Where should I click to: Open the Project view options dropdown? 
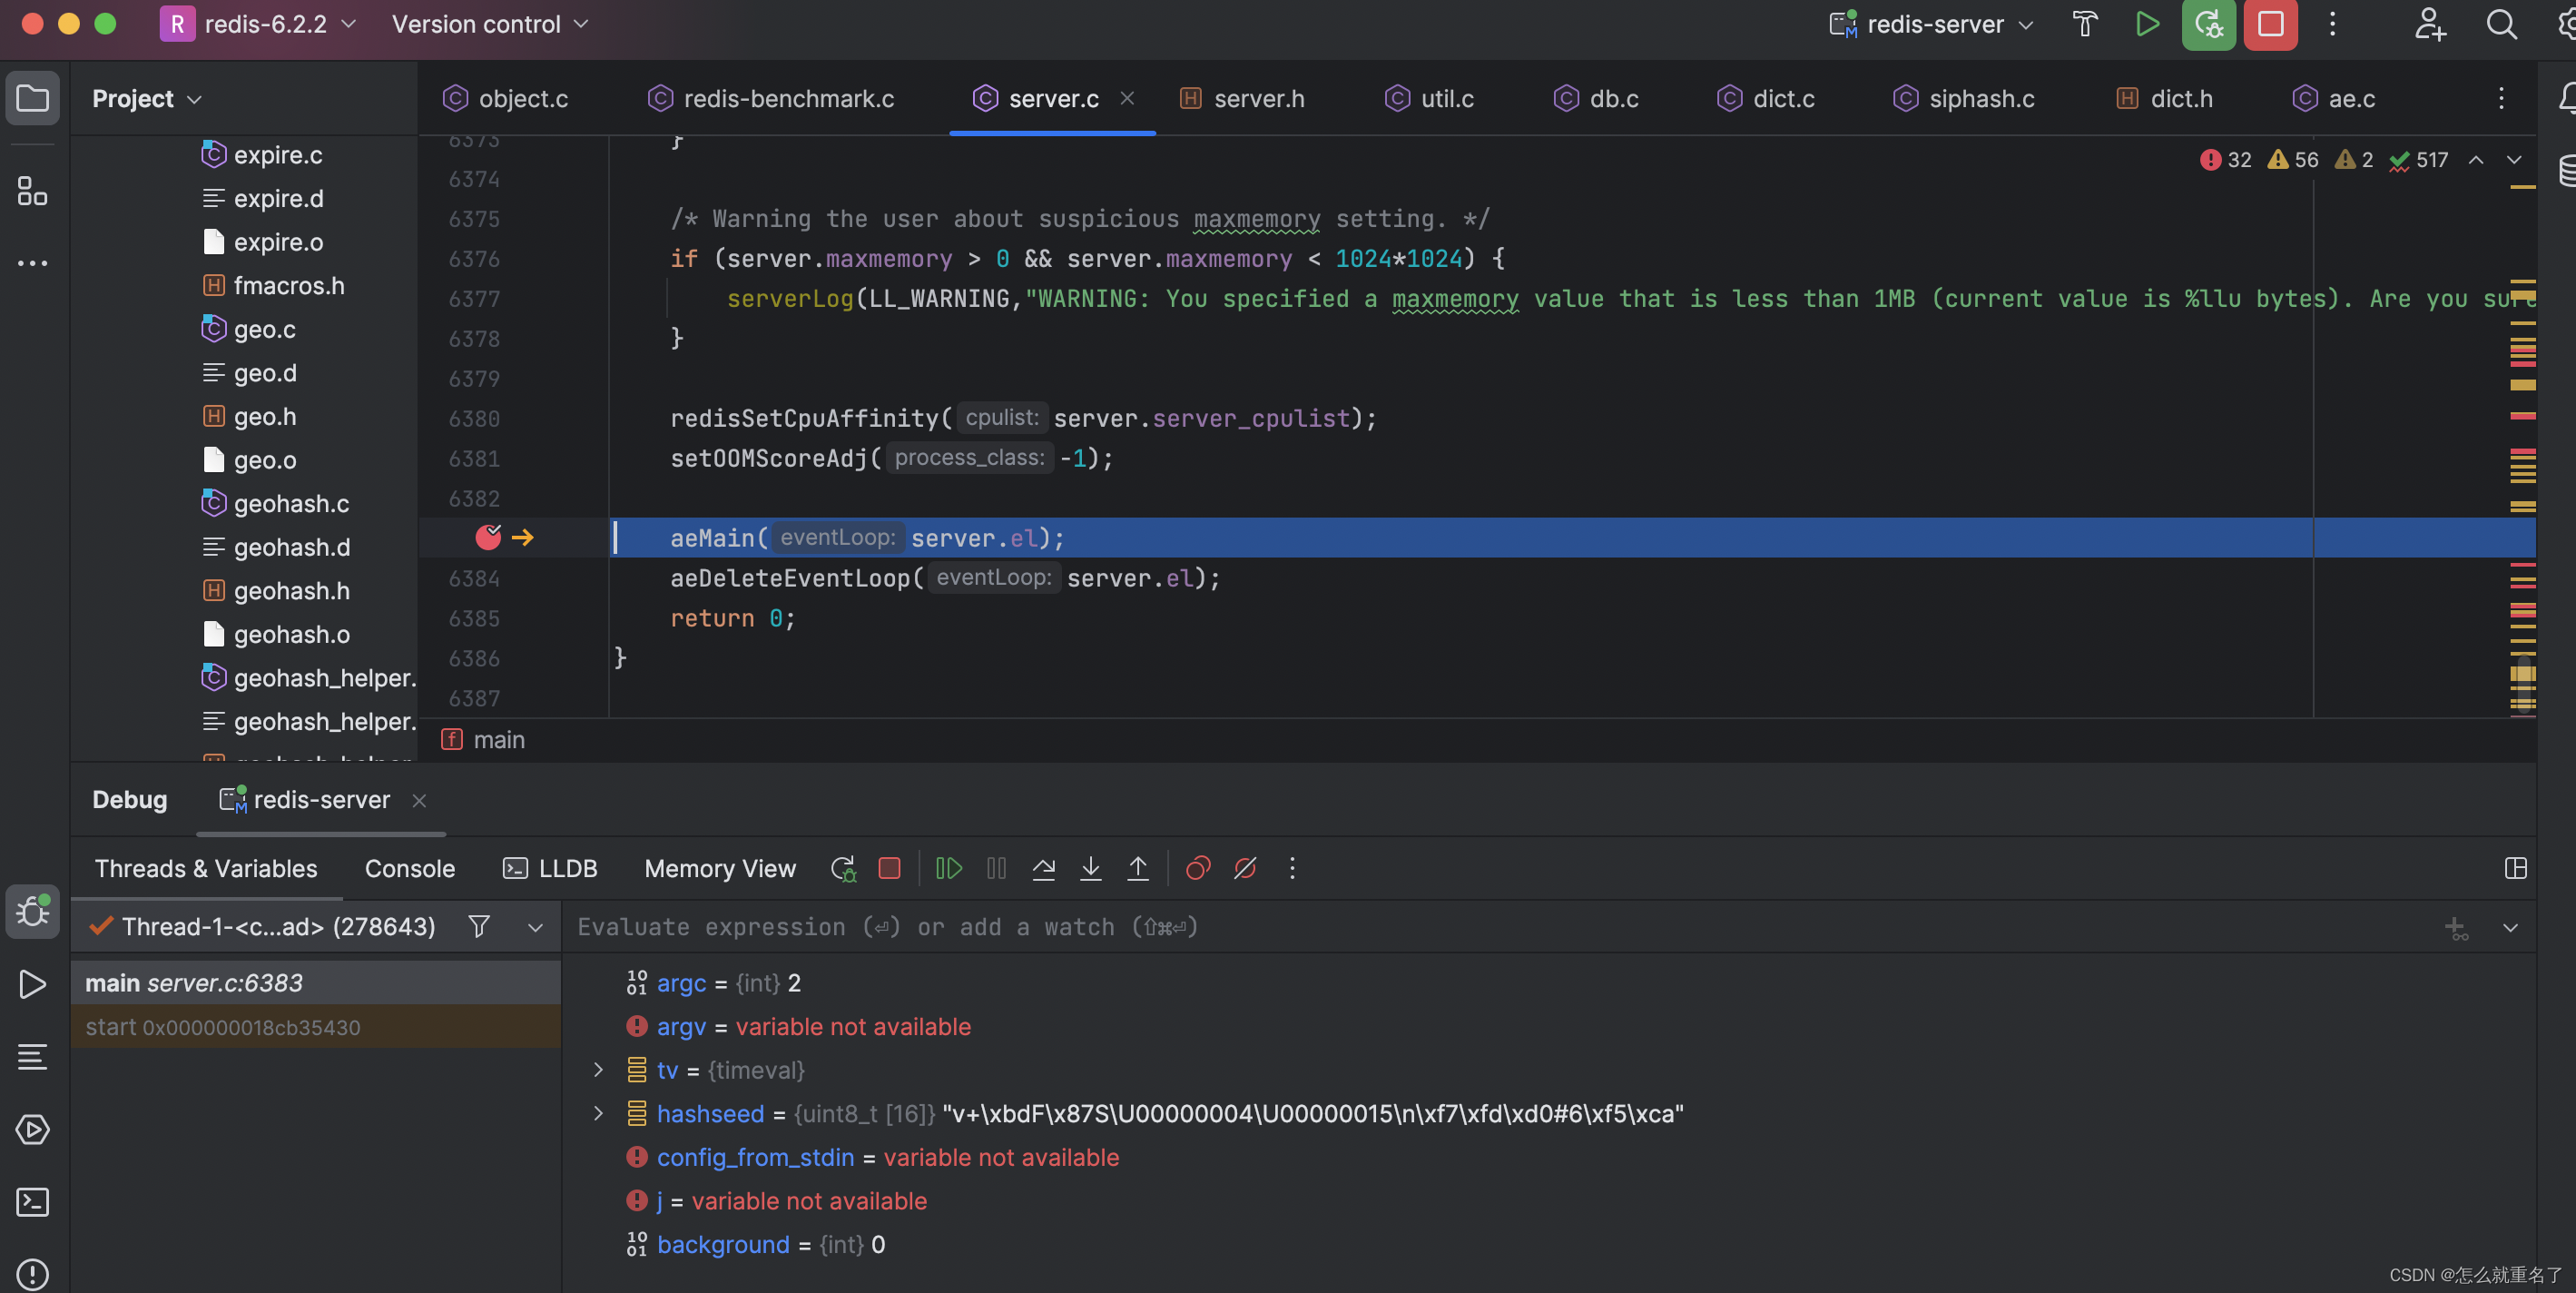pyautogui.click(x=147, y=98)
